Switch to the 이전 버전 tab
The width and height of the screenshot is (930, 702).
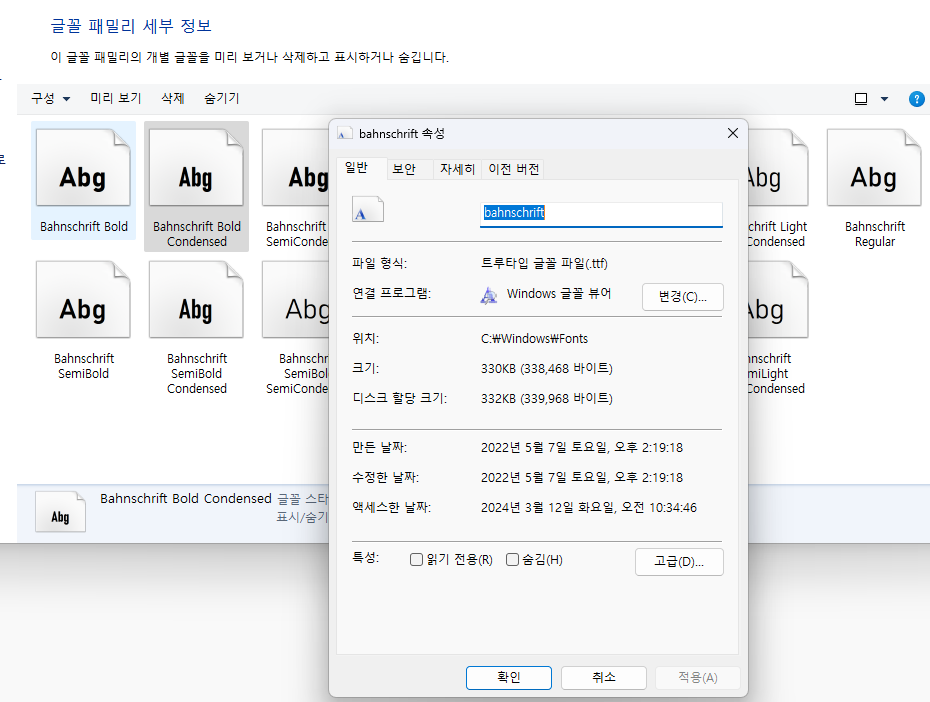pos(514,169)
